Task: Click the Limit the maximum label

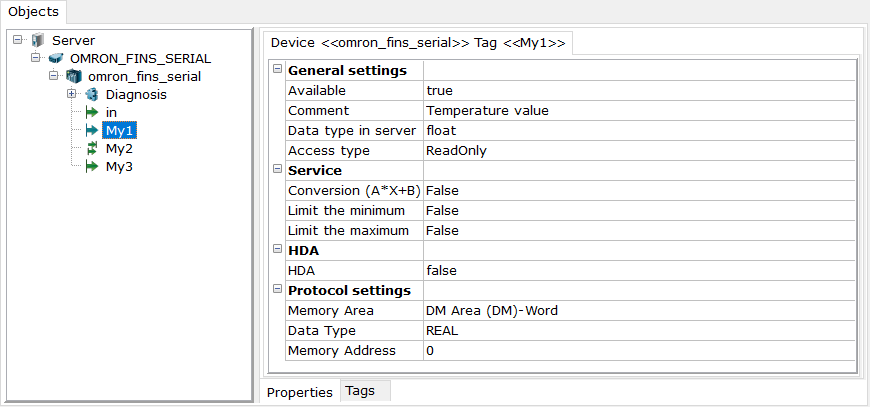Action: pos(348,230)
